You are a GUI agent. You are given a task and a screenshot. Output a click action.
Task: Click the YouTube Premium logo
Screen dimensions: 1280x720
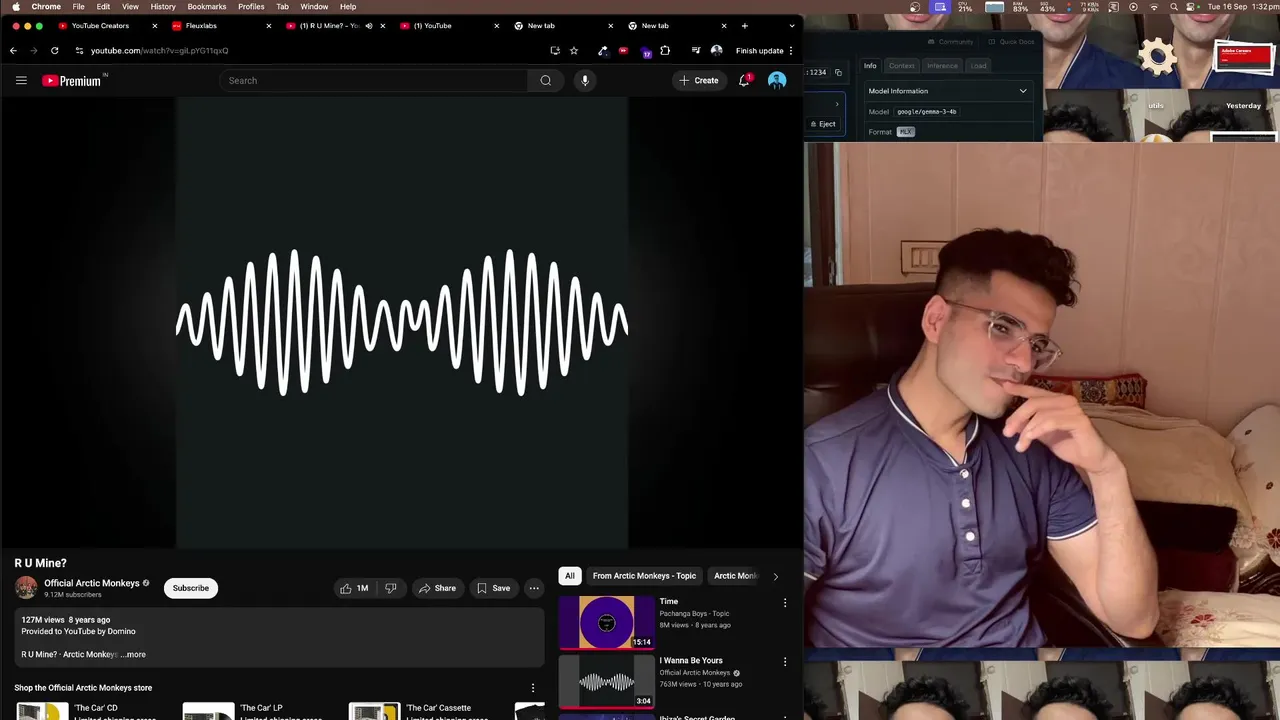[x=74, y=80]
